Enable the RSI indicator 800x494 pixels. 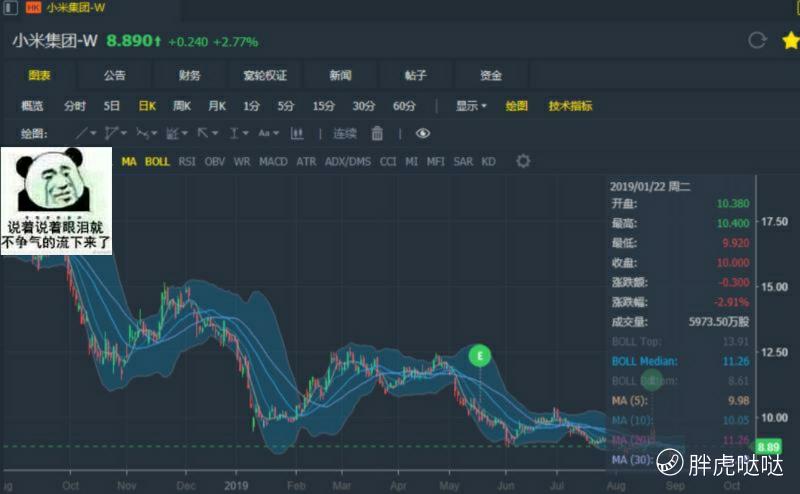click(187, 162)
